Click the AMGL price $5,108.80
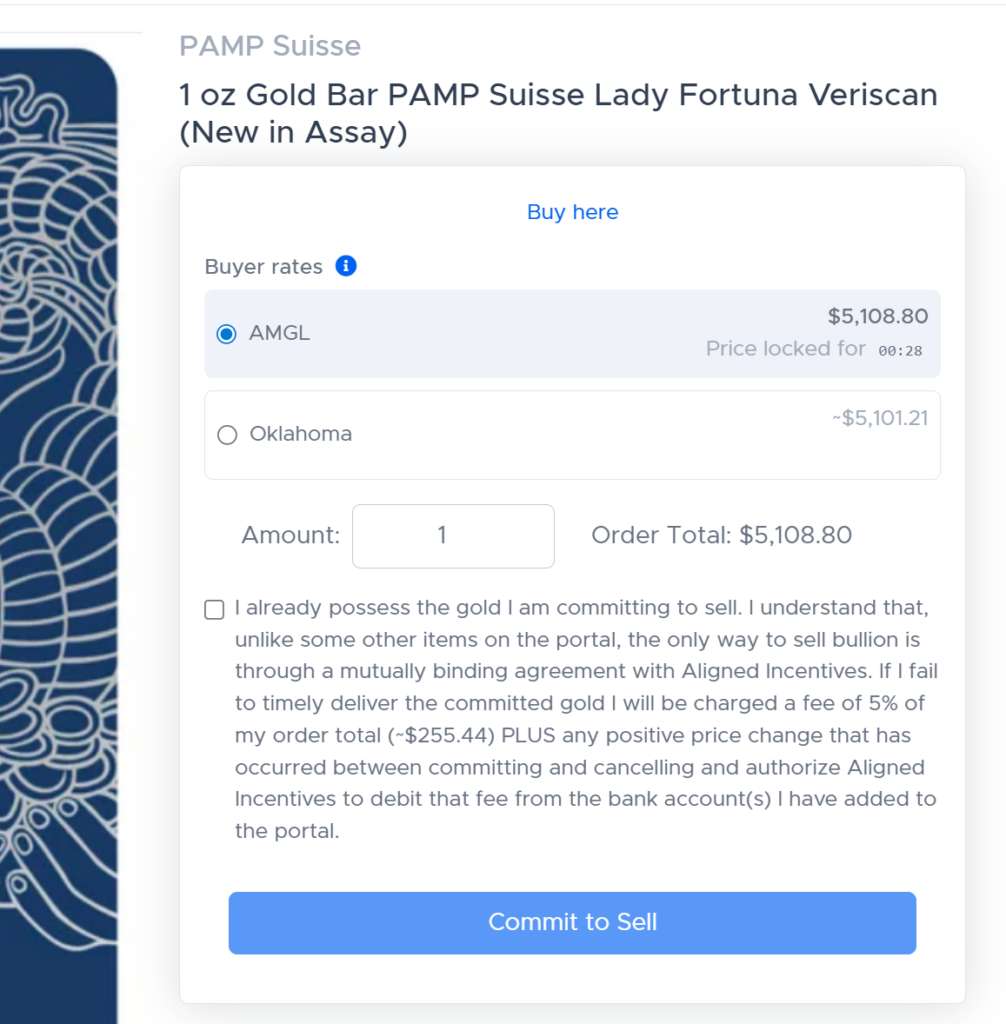The width and height of the screenshot is (1006, 1024). [x=877, y=317]
